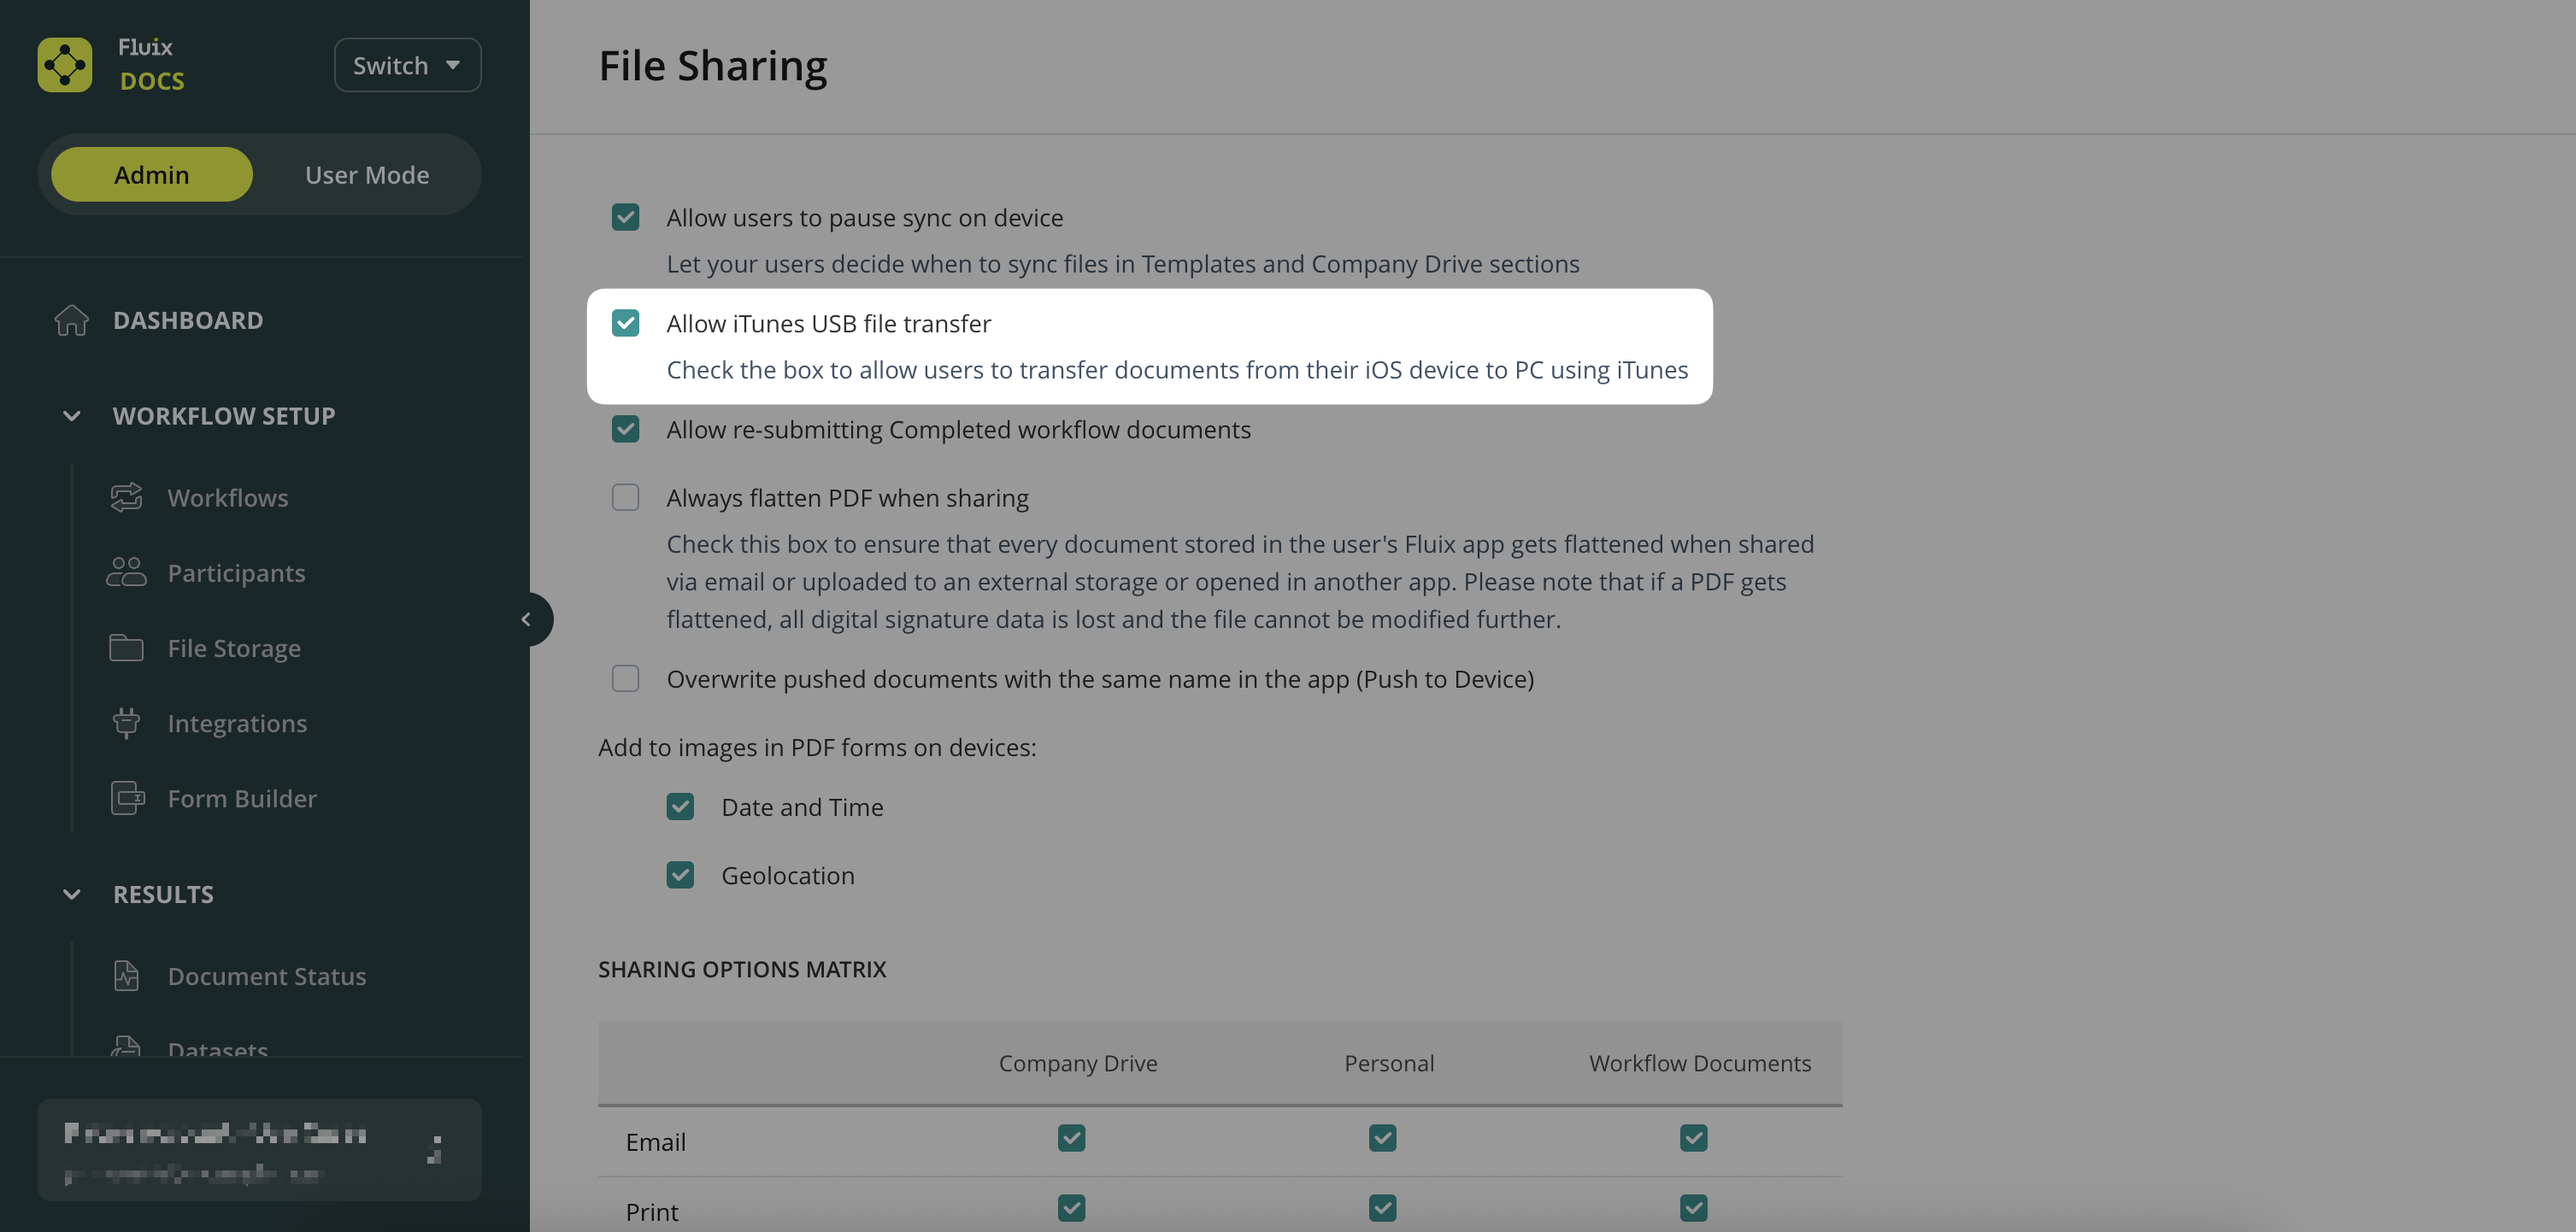Collapse the sidebar with arrow button
This screenshot has height=1232, width=2576.
click(526, 619)
